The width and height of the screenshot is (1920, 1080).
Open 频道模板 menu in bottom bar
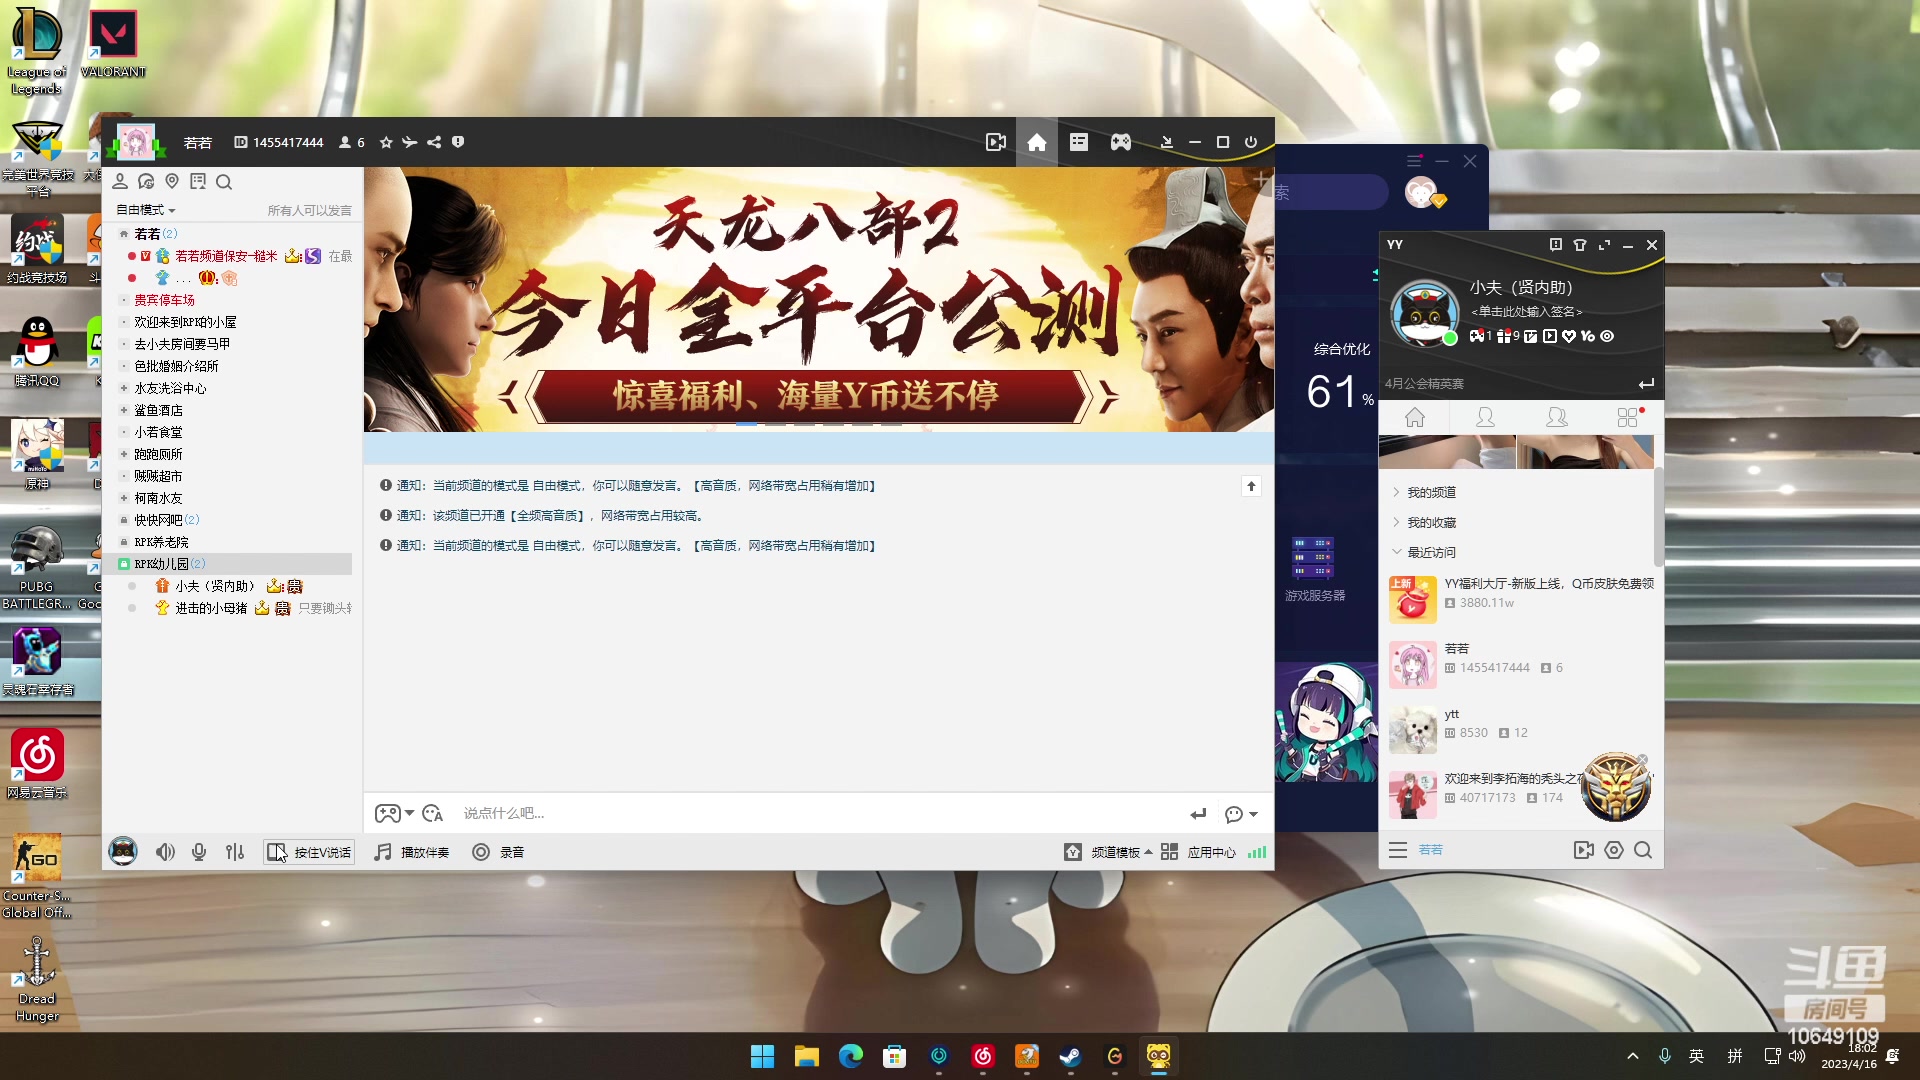(1116, 852)
